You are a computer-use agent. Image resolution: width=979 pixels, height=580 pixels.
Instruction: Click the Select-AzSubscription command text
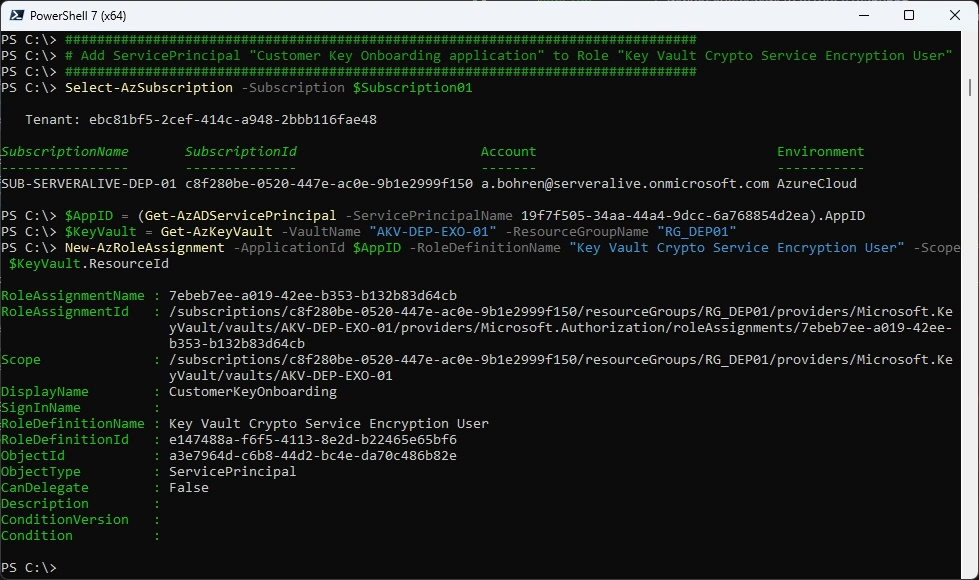click(x=149, y=87)
